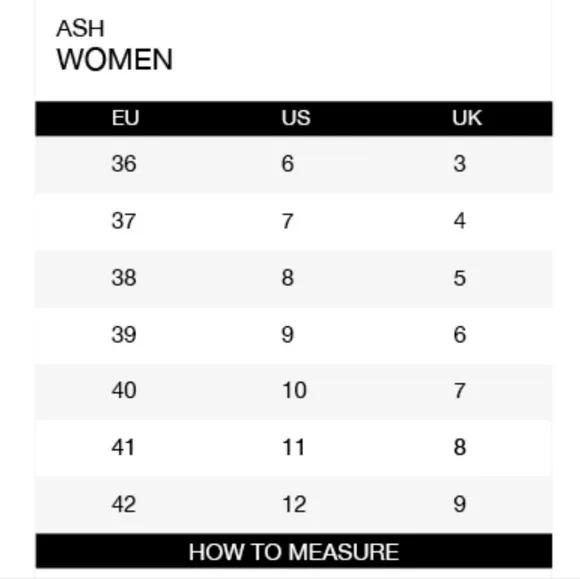Click EU size 36 cell
This screenshot has height=579, width=580.
pyautogui.click(x=124, y=164)
